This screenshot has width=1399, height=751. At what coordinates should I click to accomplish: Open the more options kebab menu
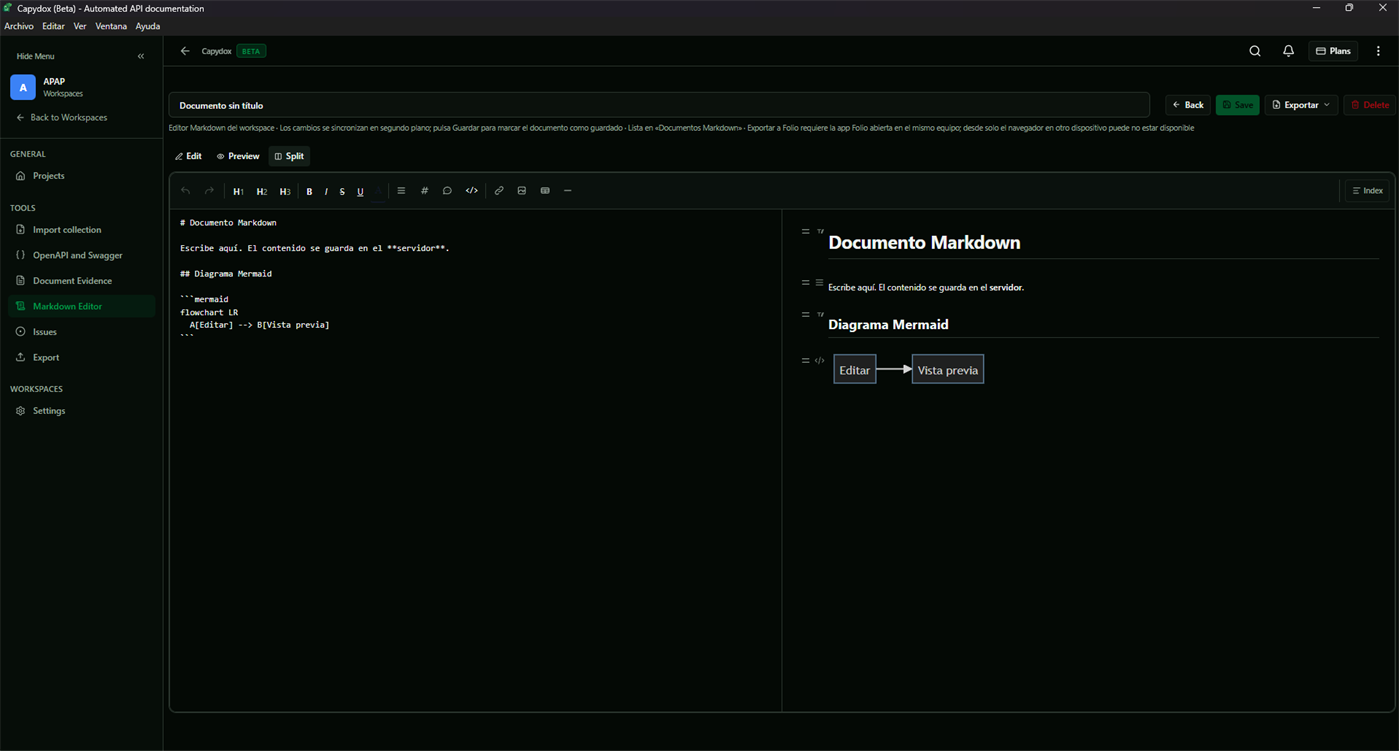click(x=1378, y=51)
